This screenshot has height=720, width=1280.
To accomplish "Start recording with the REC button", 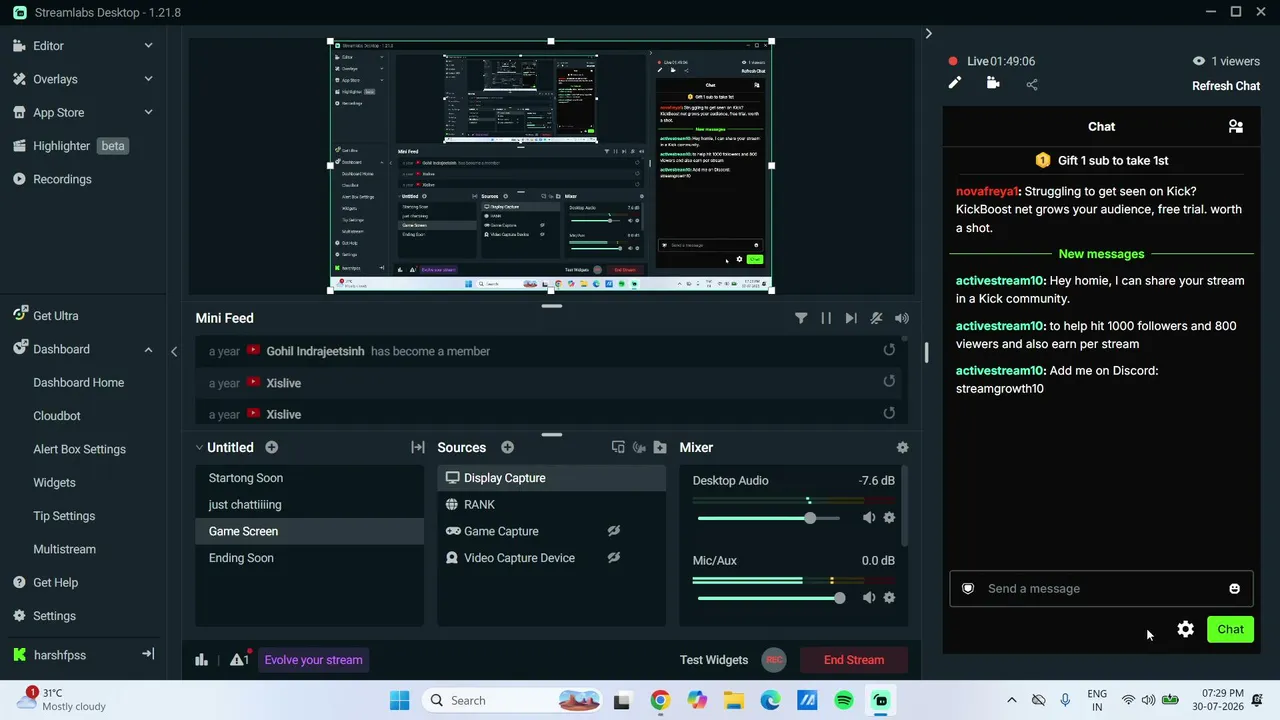I will (x=773, y=660).
